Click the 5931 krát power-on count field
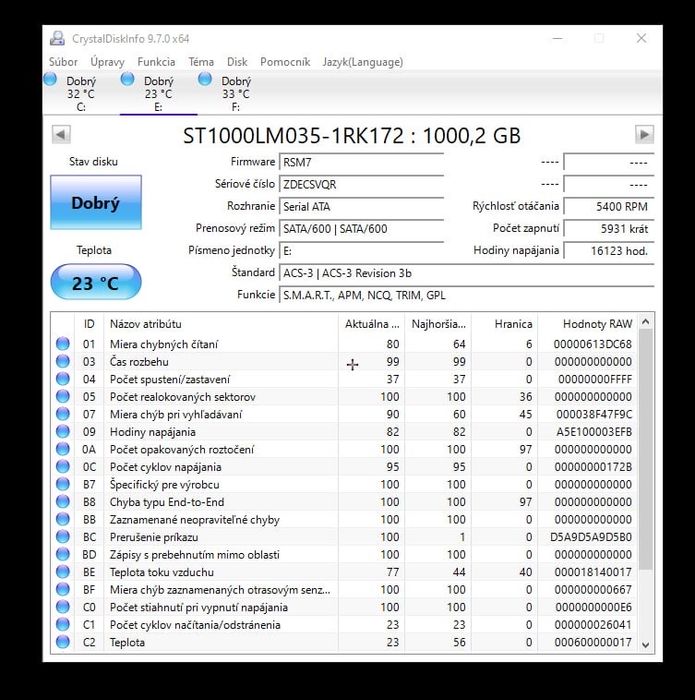Image resolution: width=695 pixels, height=700 pixels. [x=609, y=229]
